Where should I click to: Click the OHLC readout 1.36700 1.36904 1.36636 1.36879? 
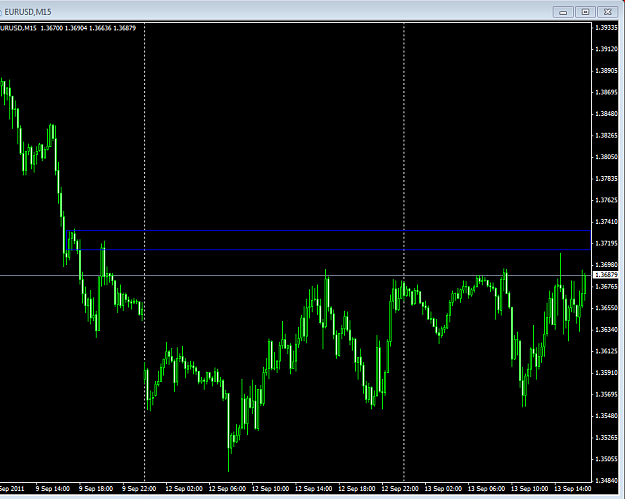(88, 28)
